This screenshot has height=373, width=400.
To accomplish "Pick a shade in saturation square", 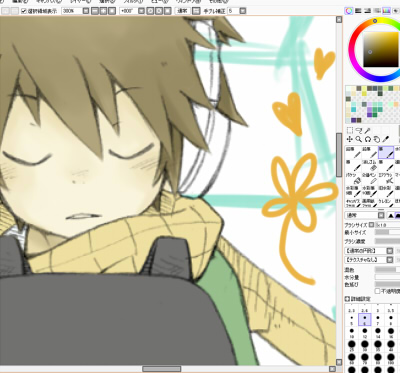I will pos(381,49).
